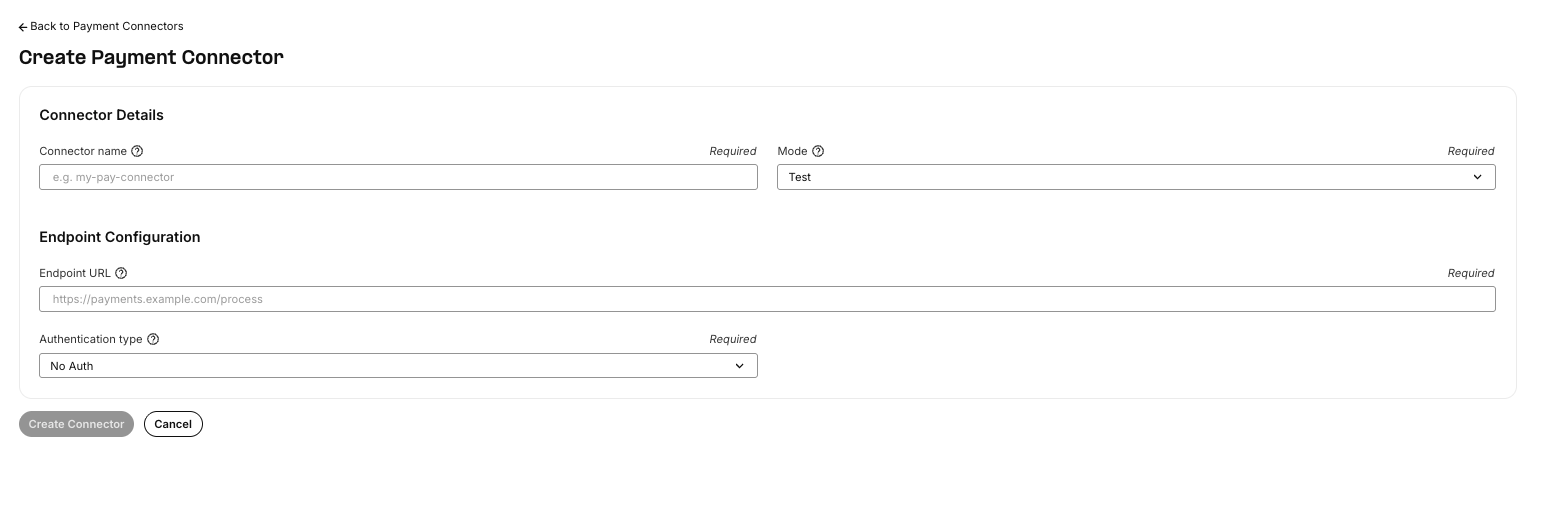Click the Endpoint URL label text
The width and height of the screenshot is (1546, 525).
pyautogui.click(x=75, y=273)
